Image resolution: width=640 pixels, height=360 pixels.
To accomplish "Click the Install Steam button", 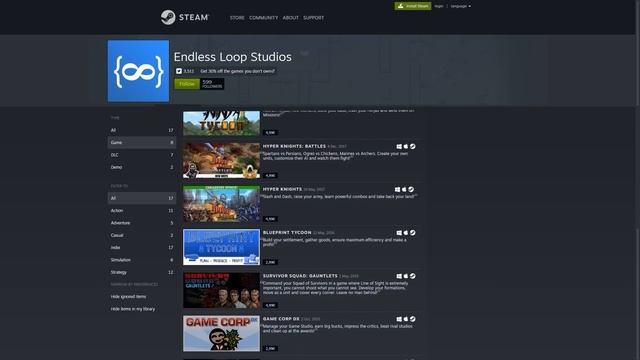I will pyautogui.click(x=413, y=6).
